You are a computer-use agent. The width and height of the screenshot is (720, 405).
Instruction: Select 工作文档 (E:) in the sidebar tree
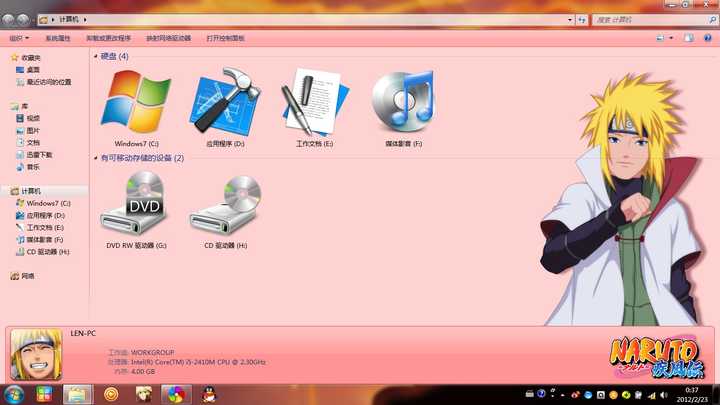45,227
